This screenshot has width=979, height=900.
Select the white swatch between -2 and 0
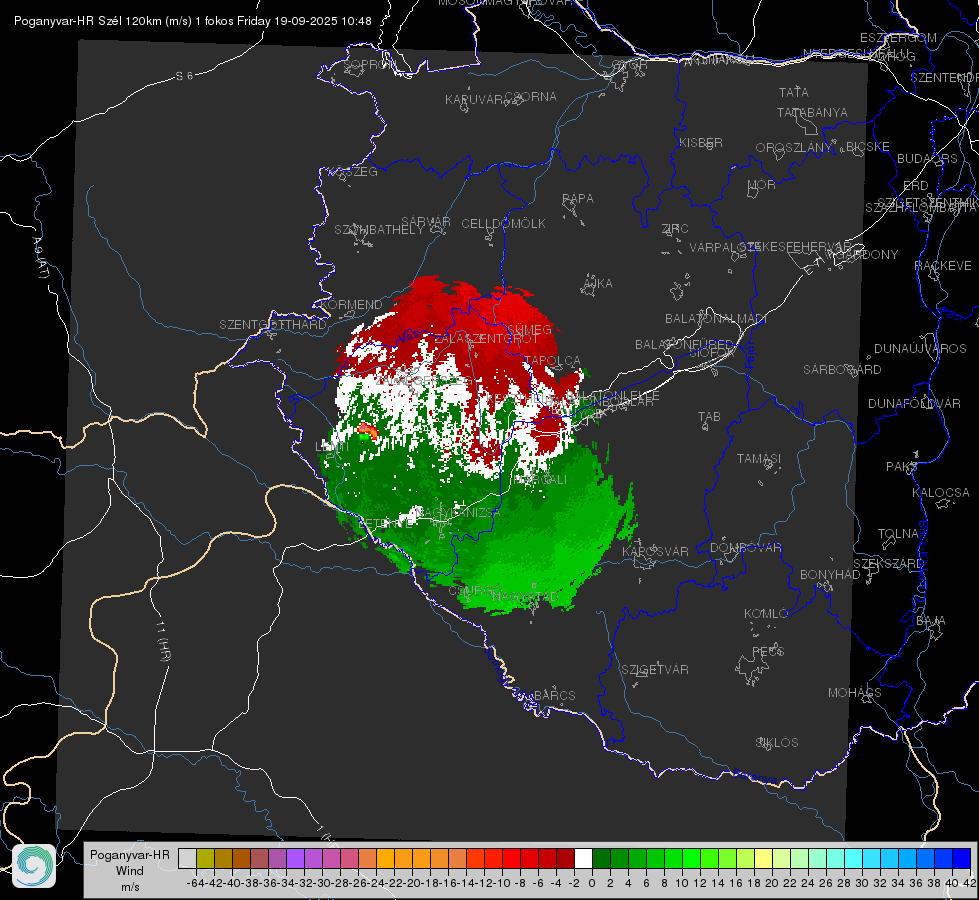[x=583, y=858]
